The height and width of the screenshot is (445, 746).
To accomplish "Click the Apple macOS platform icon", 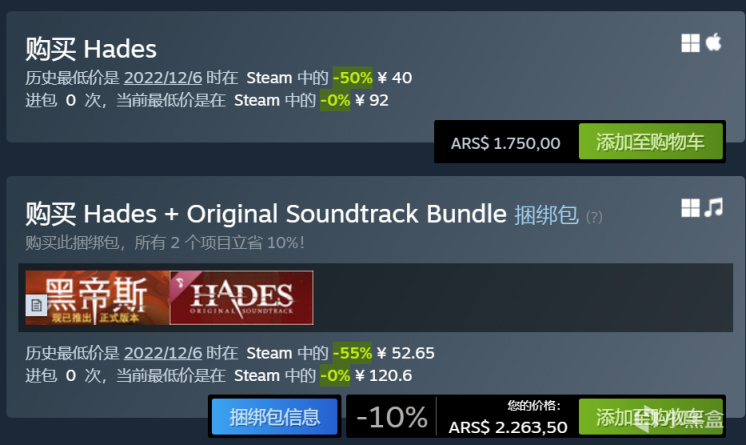I will [713, 42].
